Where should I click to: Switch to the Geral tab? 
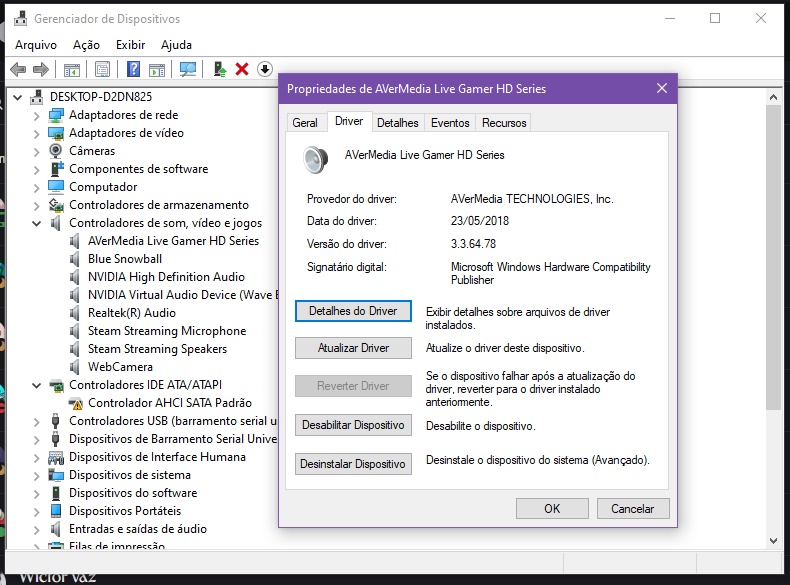pyautogui.click(x=305, y=123)
